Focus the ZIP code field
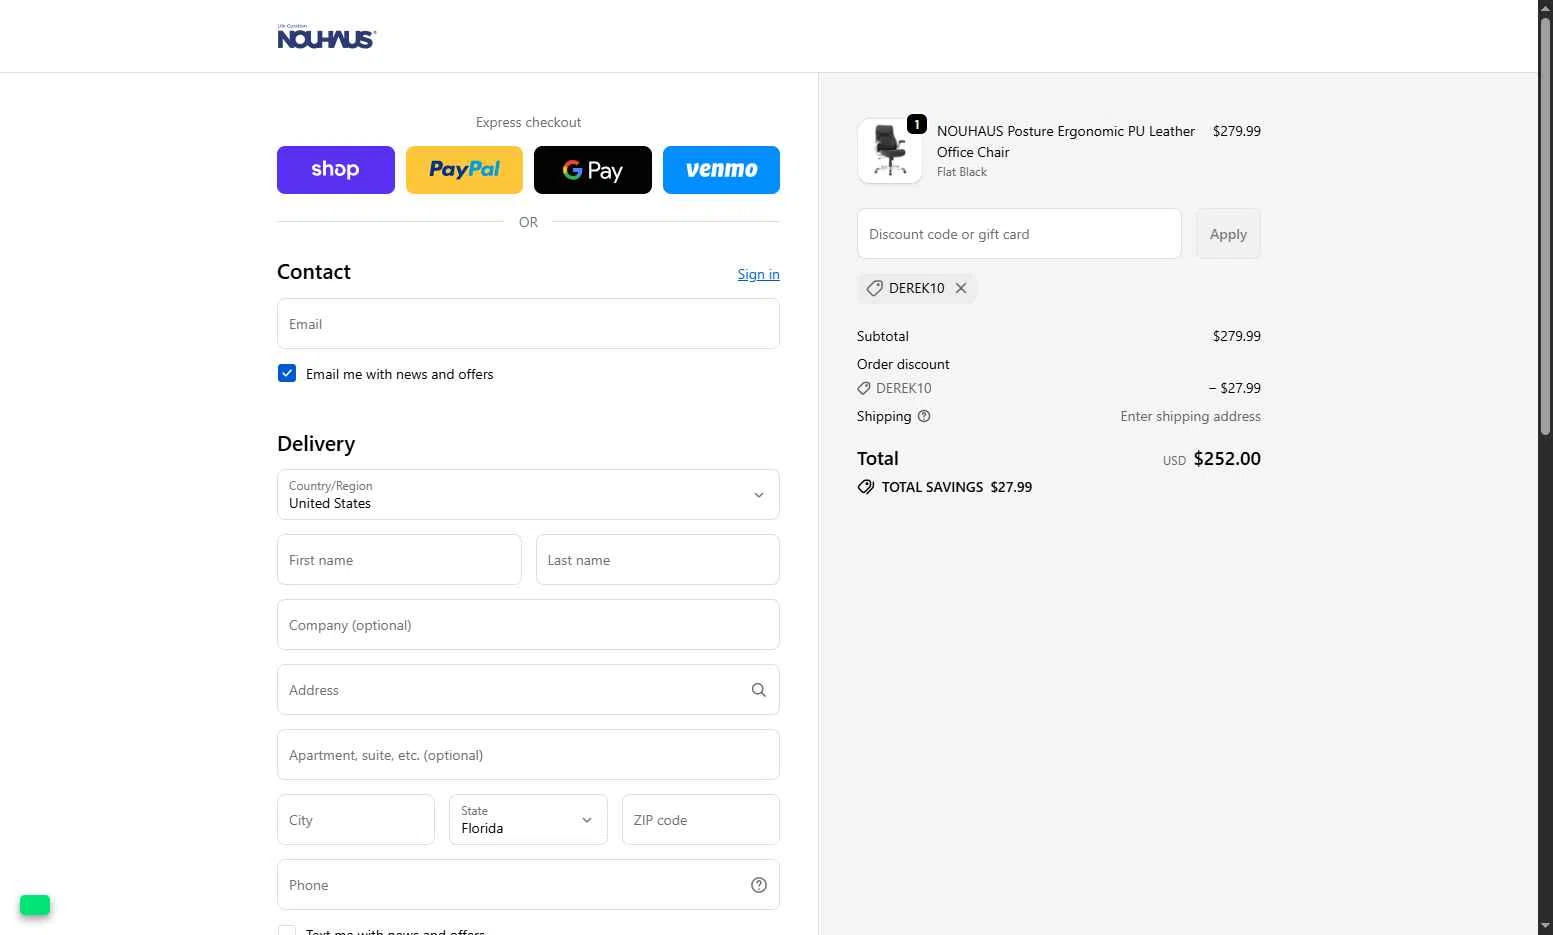 point(701,819)
